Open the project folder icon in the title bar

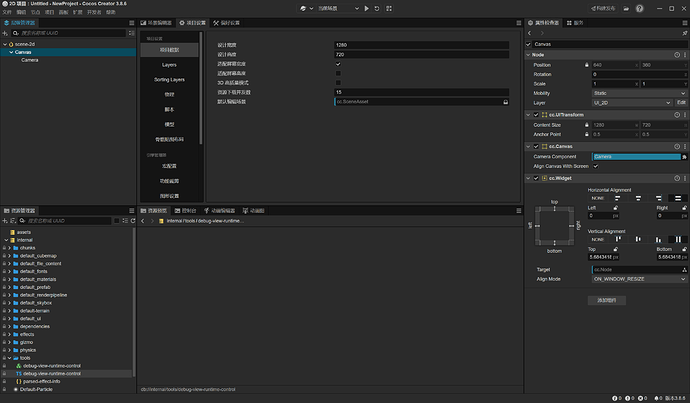[x=626, y=8]
